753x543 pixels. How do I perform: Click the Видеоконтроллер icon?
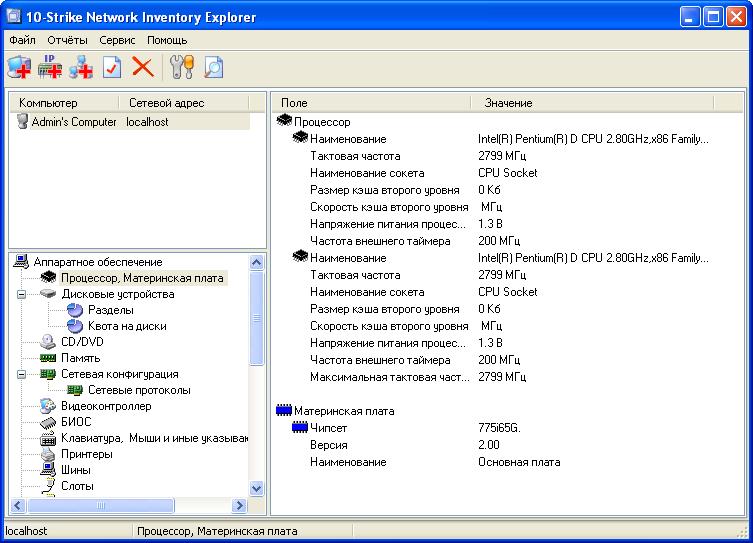click(48, 406)
